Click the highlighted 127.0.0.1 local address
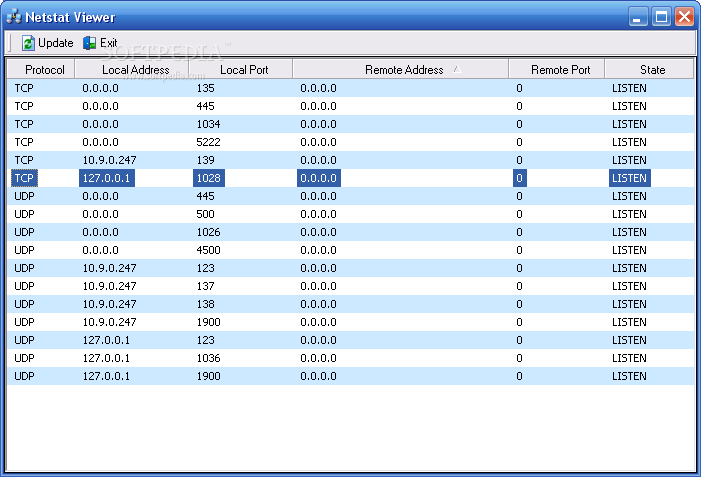 [x=107, y=178]
